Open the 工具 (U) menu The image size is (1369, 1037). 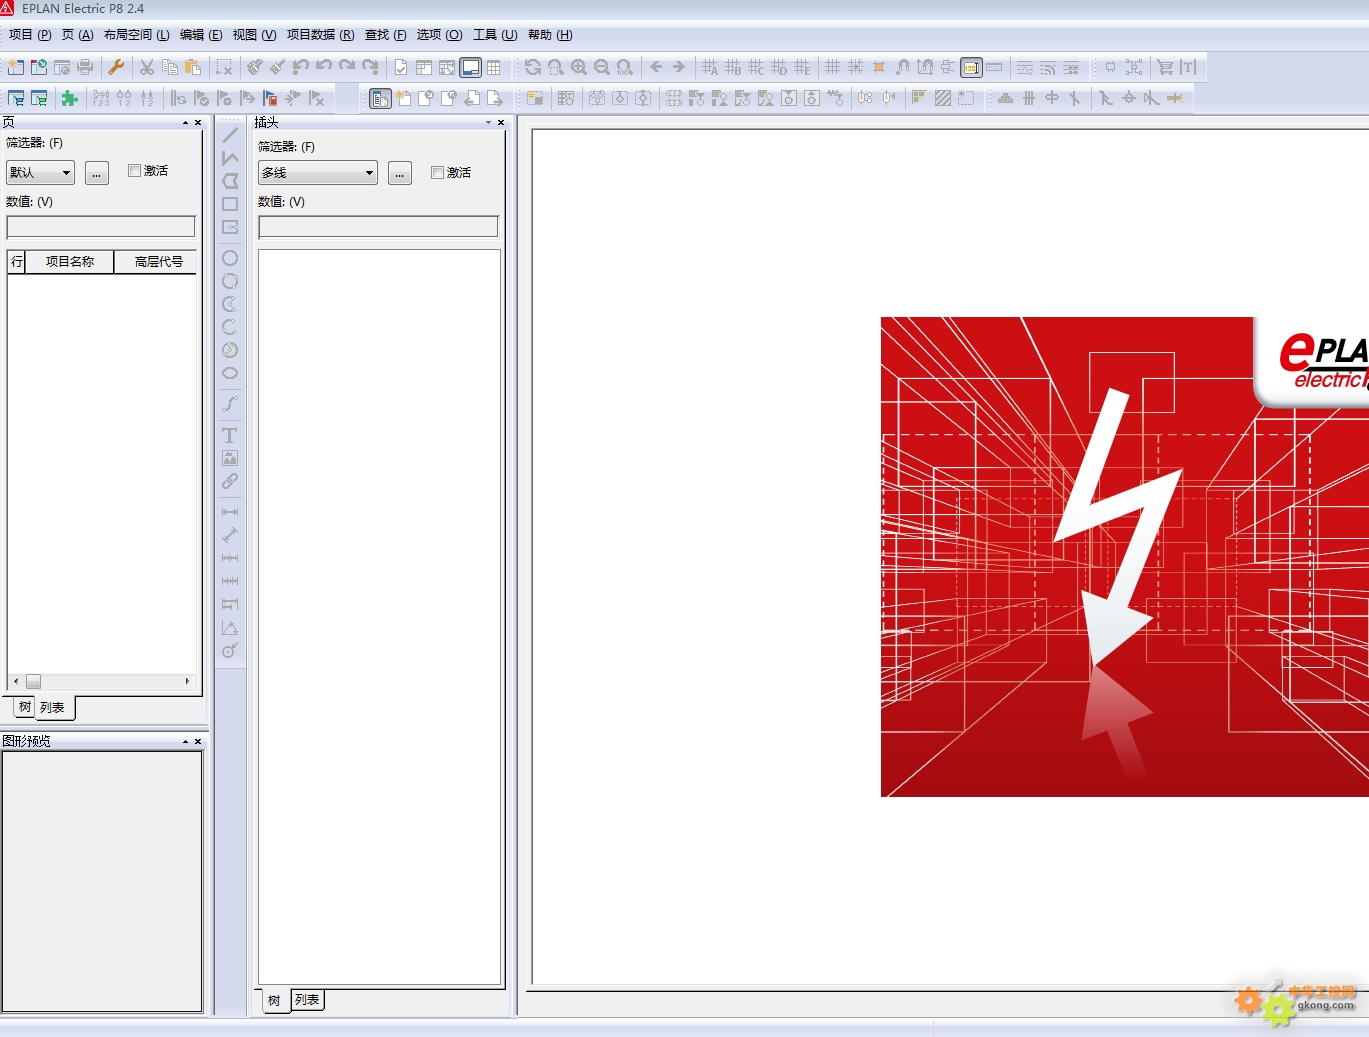click(495, 35)
